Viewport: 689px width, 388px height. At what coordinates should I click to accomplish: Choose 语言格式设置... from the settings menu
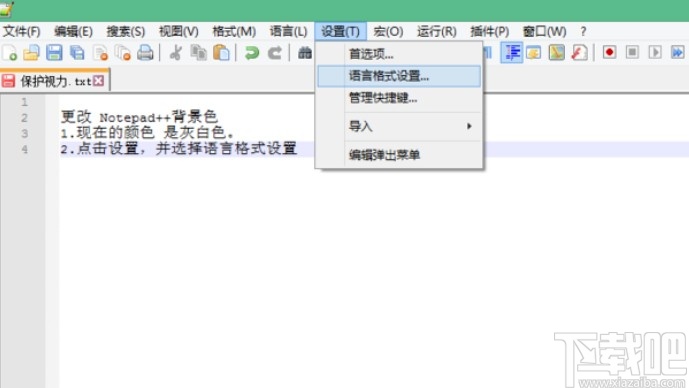(399, 76)
